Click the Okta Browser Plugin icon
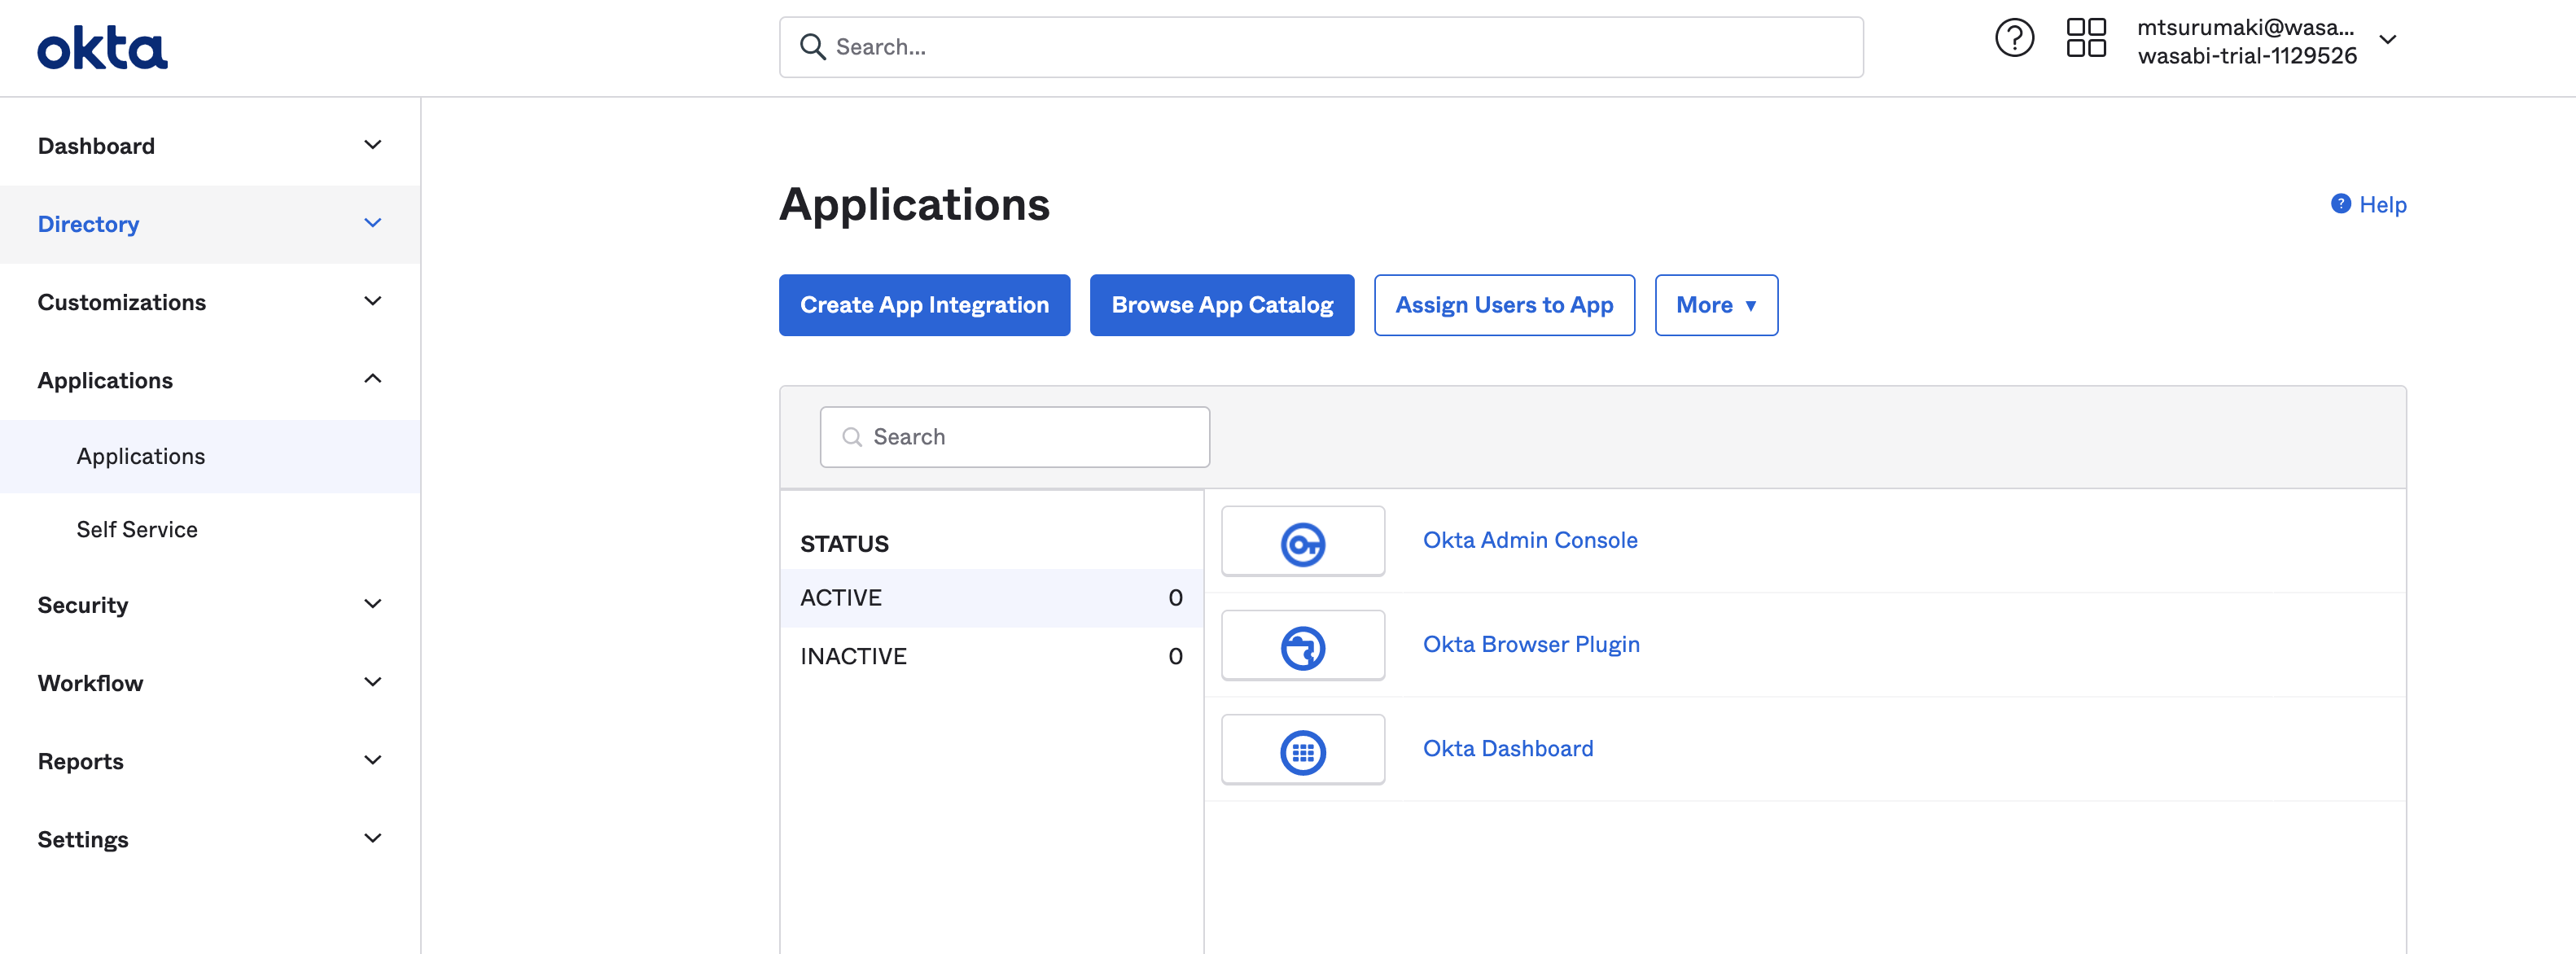The height and width of the screenshot is (954, 2576). [1302, 648]
